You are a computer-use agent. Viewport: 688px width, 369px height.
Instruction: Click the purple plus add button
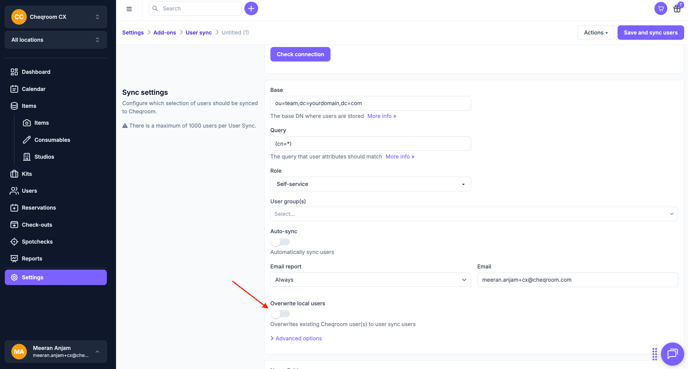[x=251, y=8]
